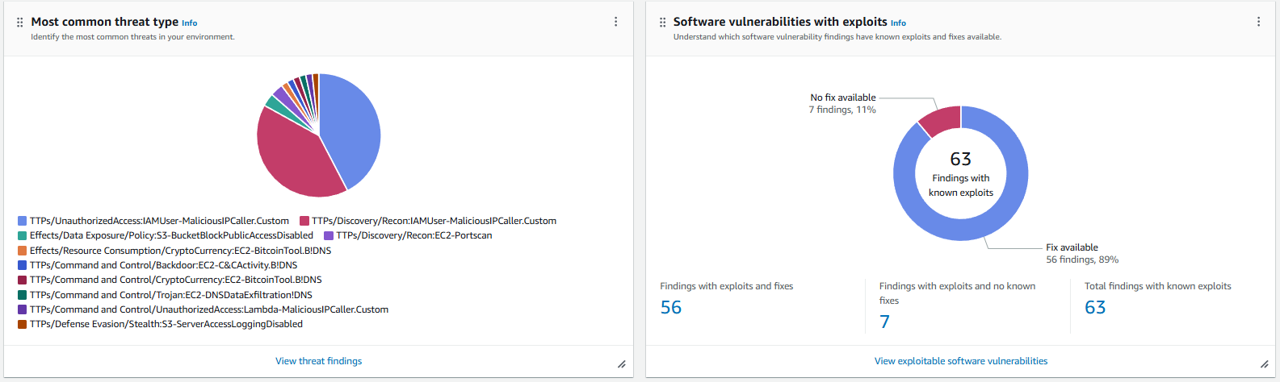Grab the drag handle of Most common threat type widget
This screenshot has height=382, width=1280.
tap(20, 21)
